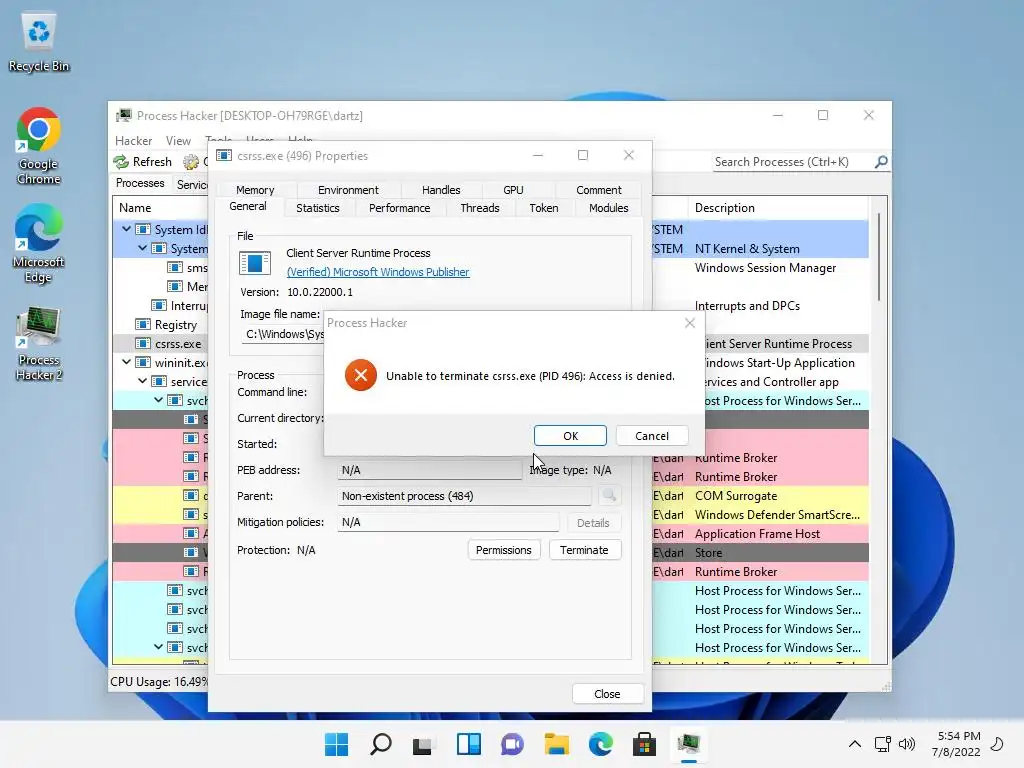1024x768 pixels.
Task: Select the Comment tab
Action: point(598,189)
